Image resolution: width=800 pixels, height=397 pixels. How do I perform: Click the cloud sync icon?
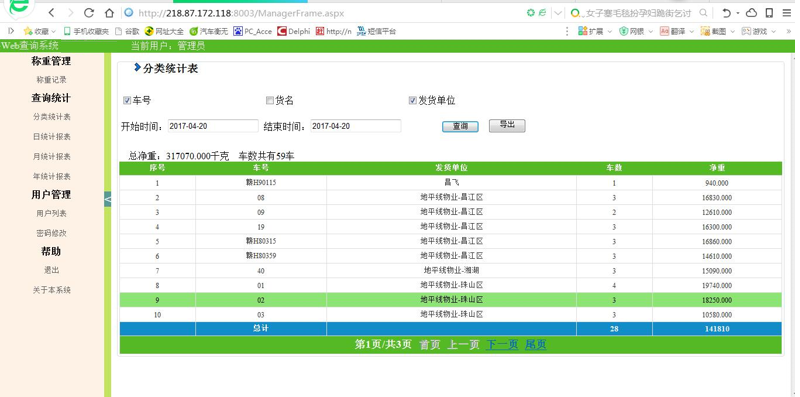(x=752, y=13)
